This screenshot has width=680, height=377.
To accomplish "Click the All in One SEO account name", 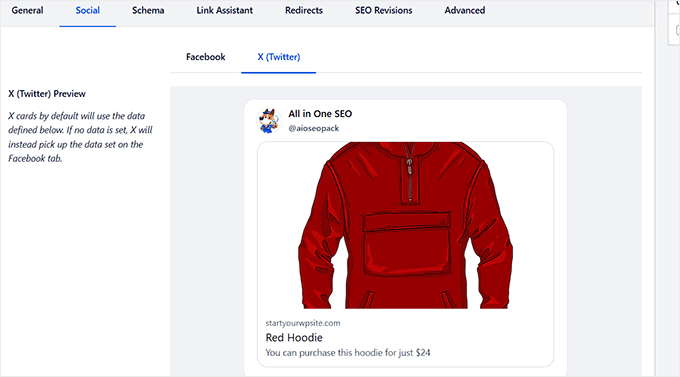I will tap(320, 114).
